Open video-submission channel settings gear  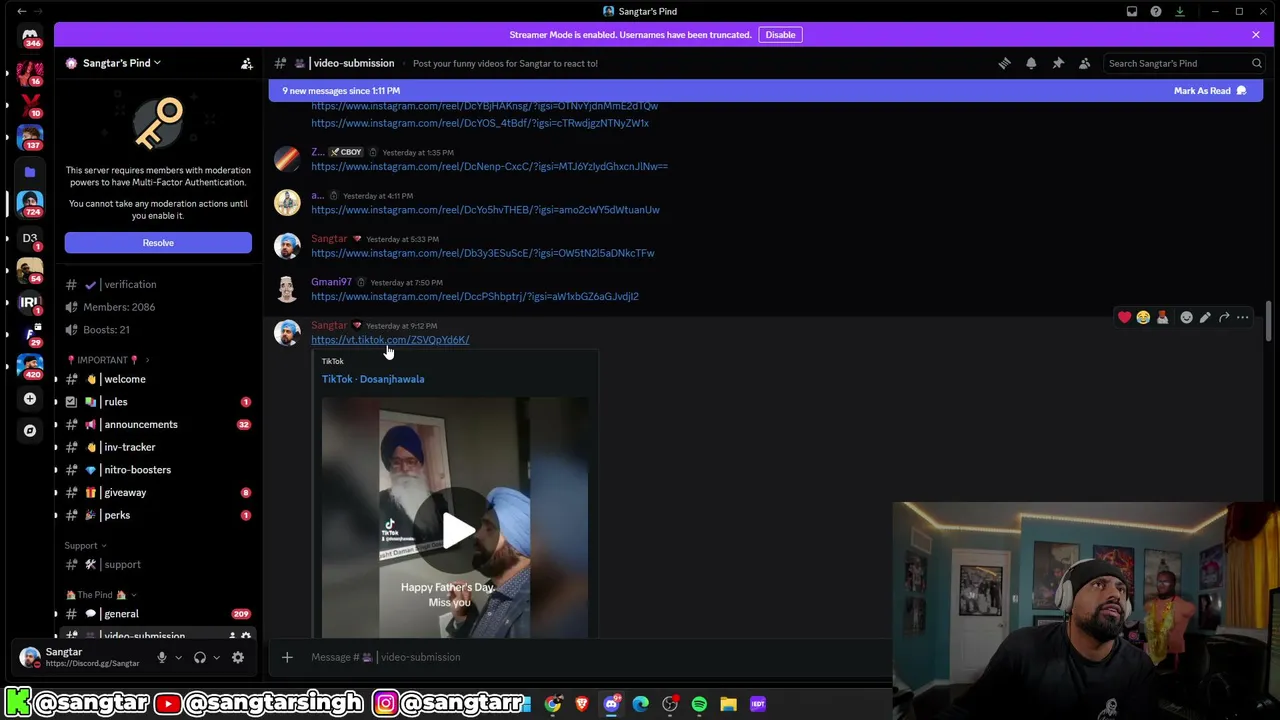point(246,636)
